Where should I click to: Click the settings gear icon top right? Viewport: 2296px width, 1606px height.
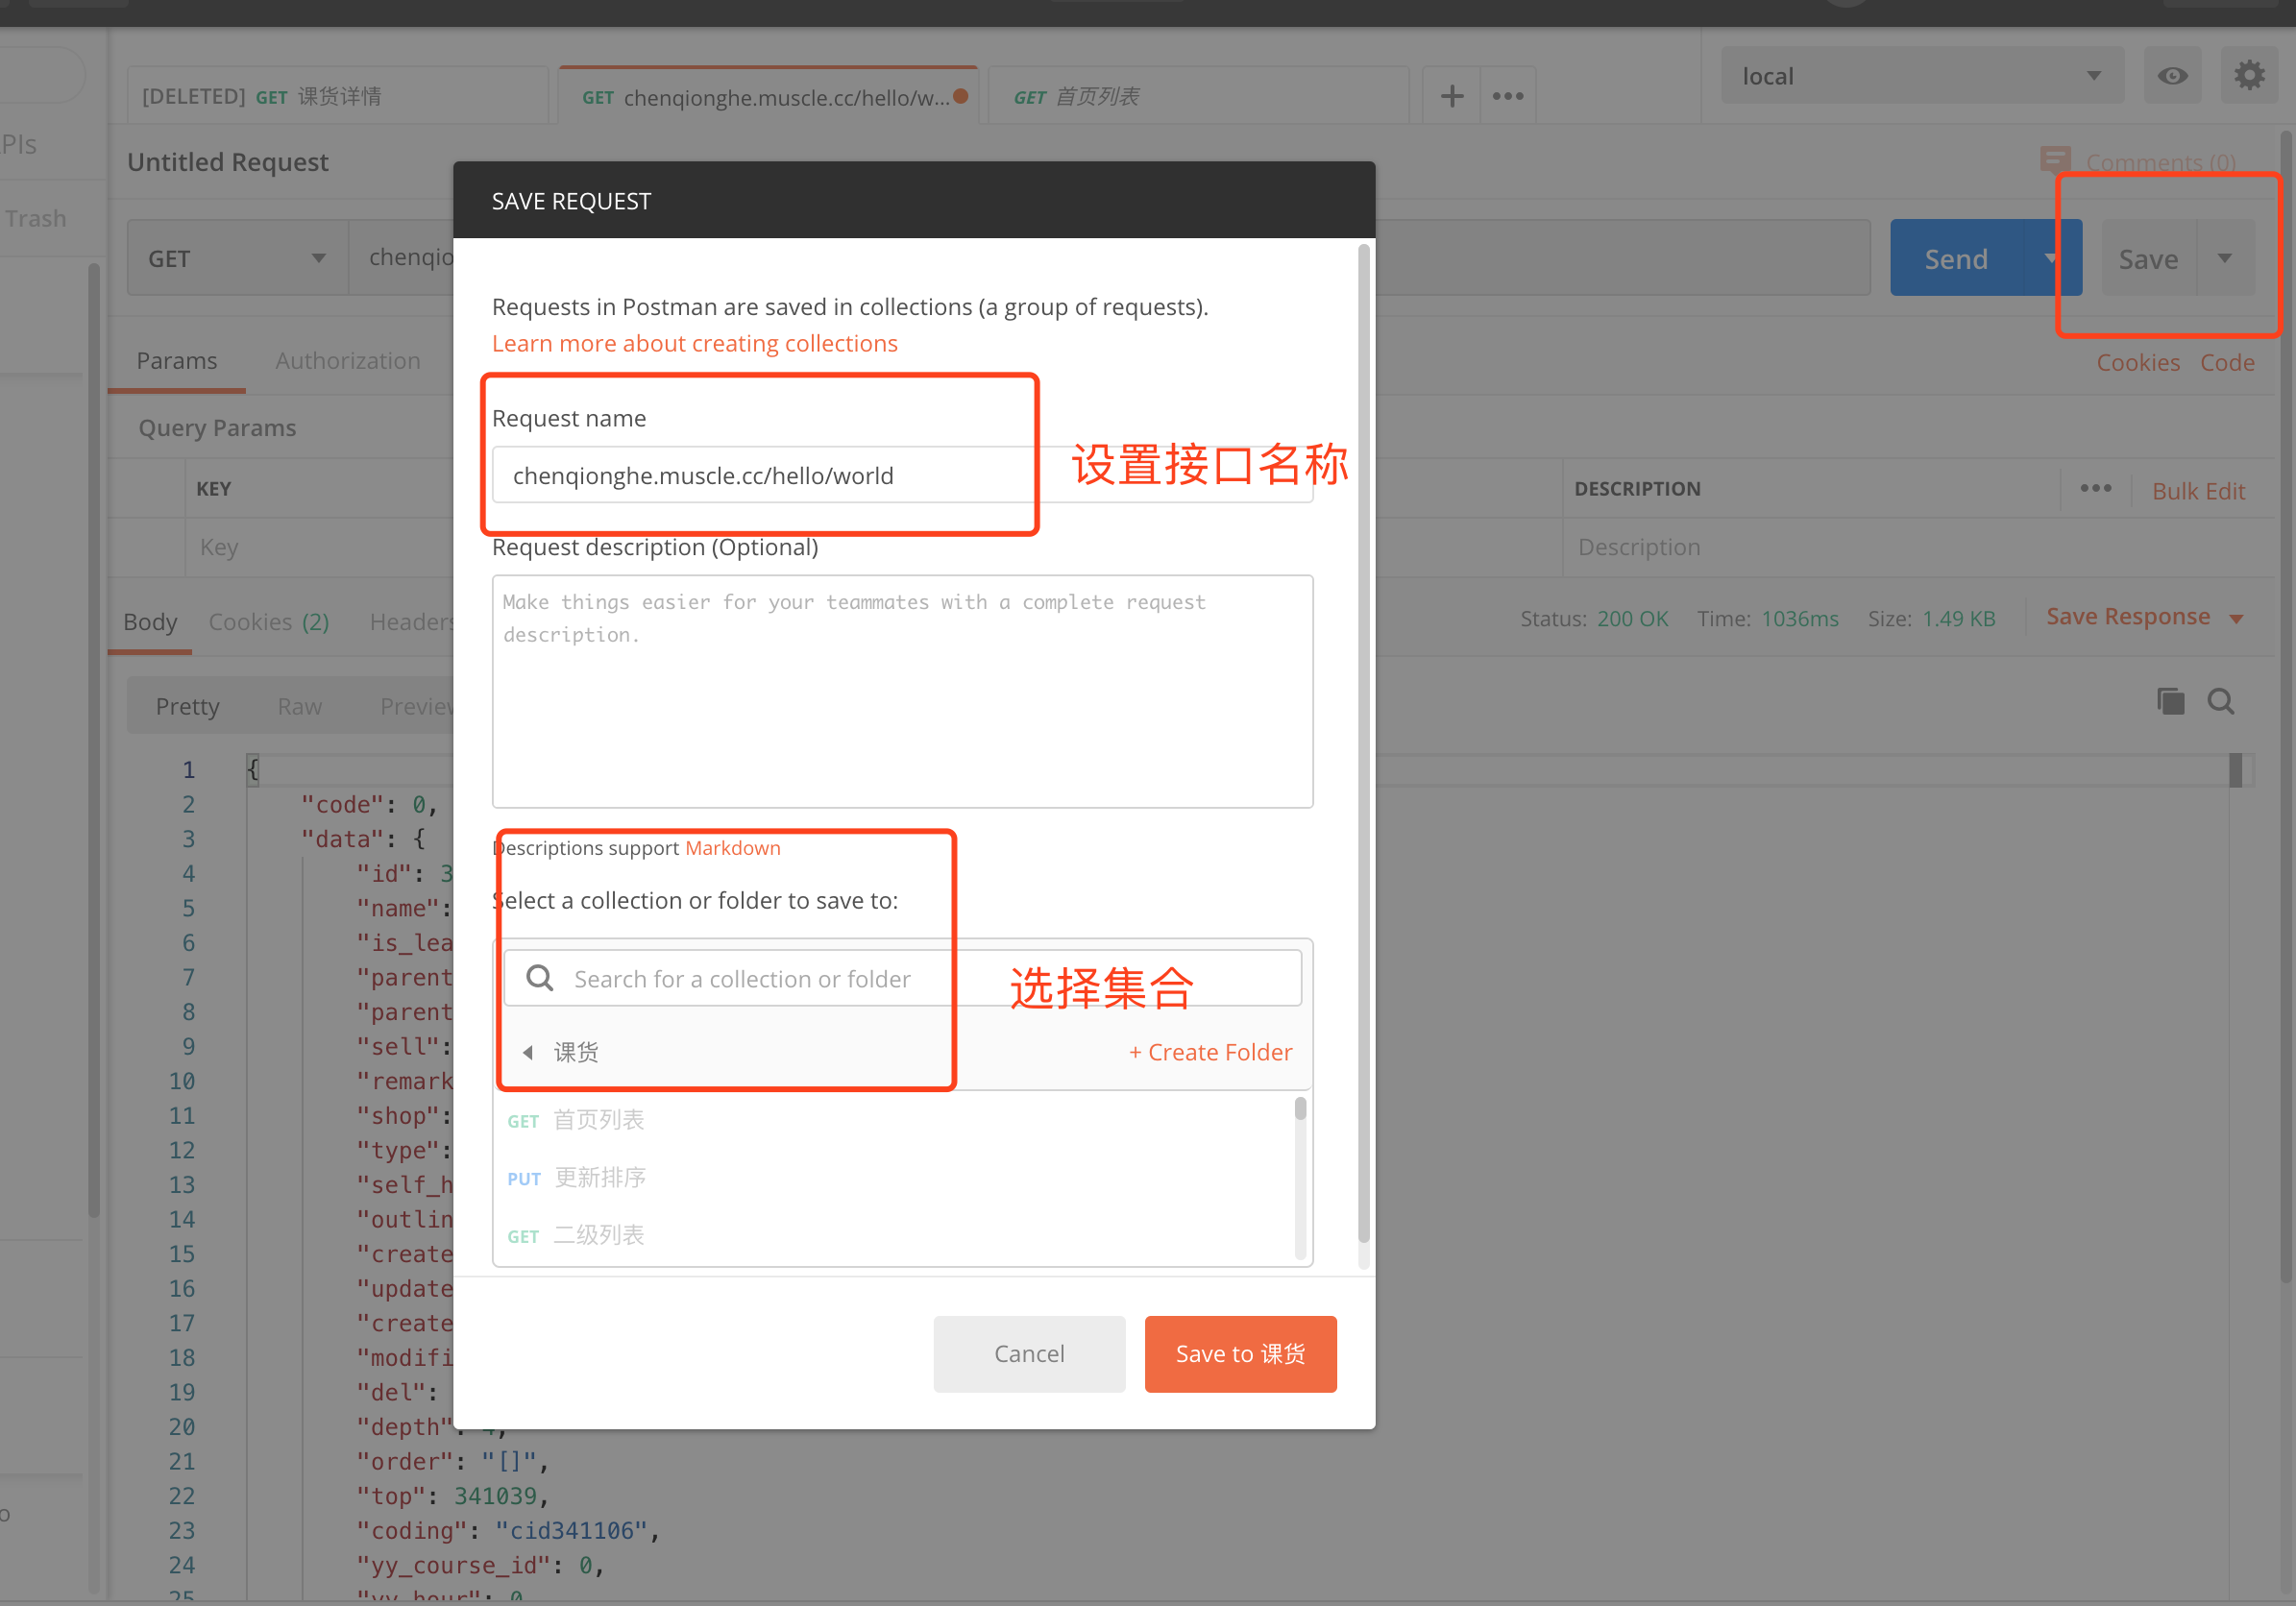point(2251,75)
